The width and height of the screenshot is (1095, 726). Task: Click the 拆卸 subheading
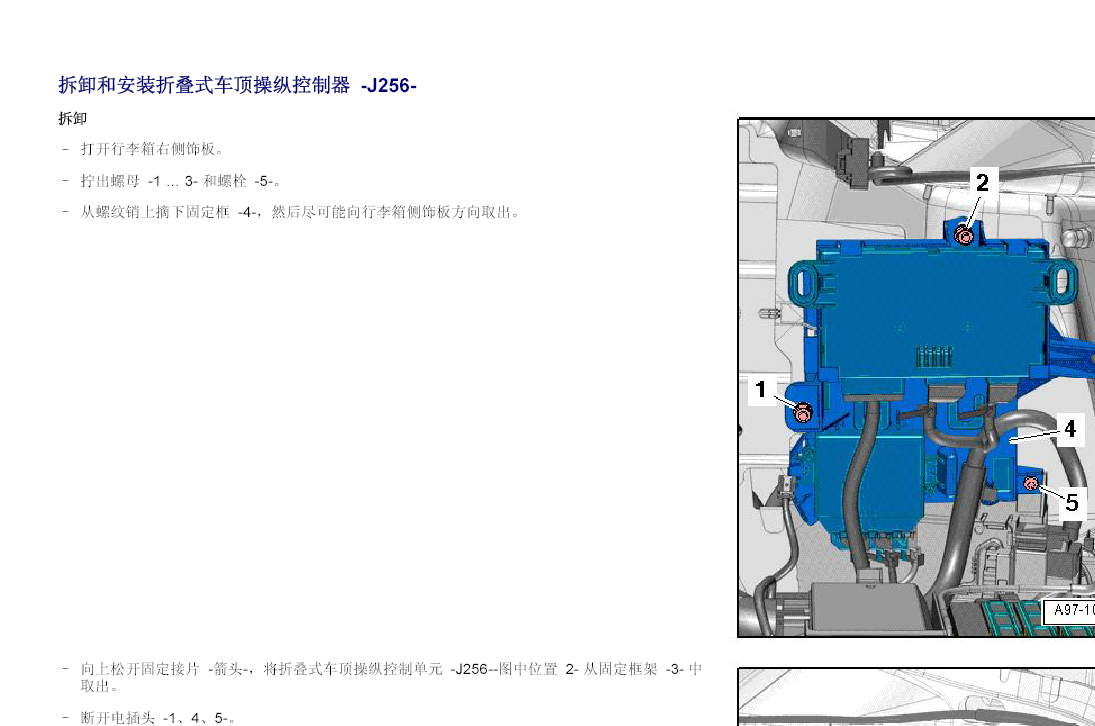(x=73, y=119)
